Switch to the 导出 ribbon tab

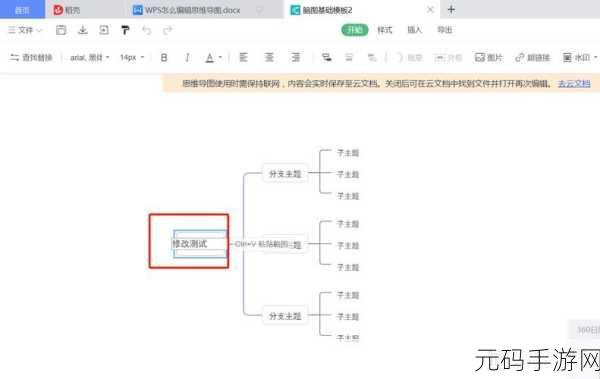tap(445, 30)
